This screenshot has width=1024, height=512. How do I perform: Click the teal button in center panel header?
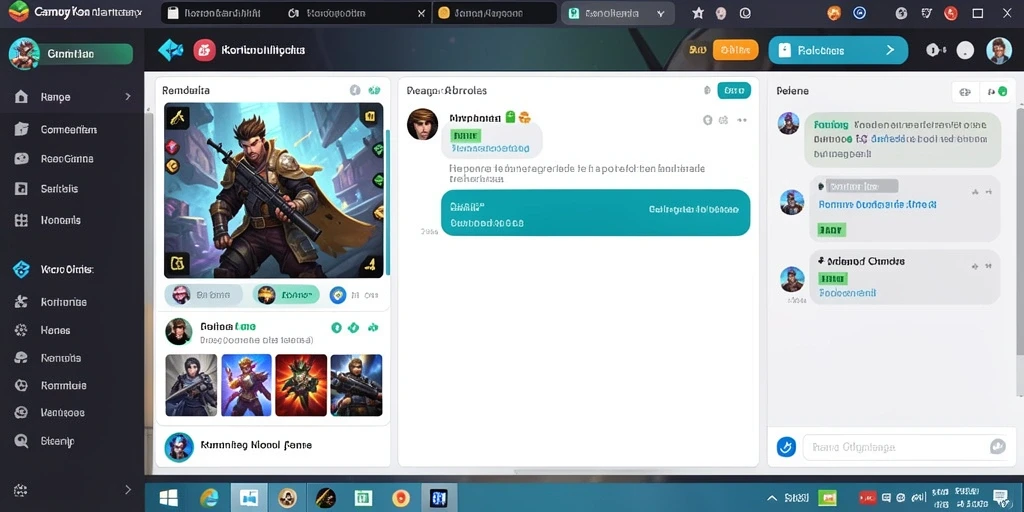(x=734, y=91)
